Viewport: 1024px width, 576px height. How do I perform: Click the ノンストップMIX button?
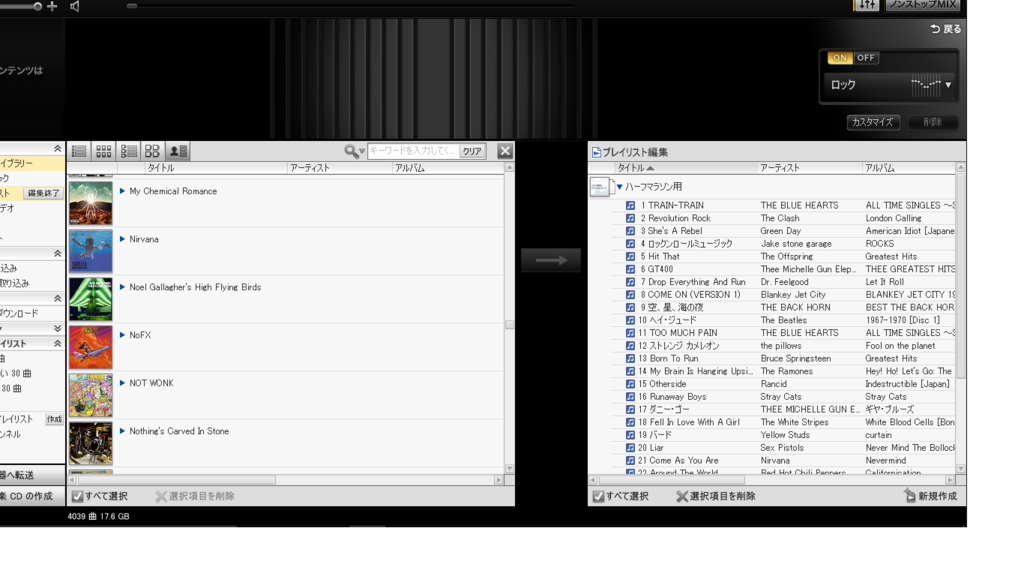pyautogui.click(x=922, y=5)
